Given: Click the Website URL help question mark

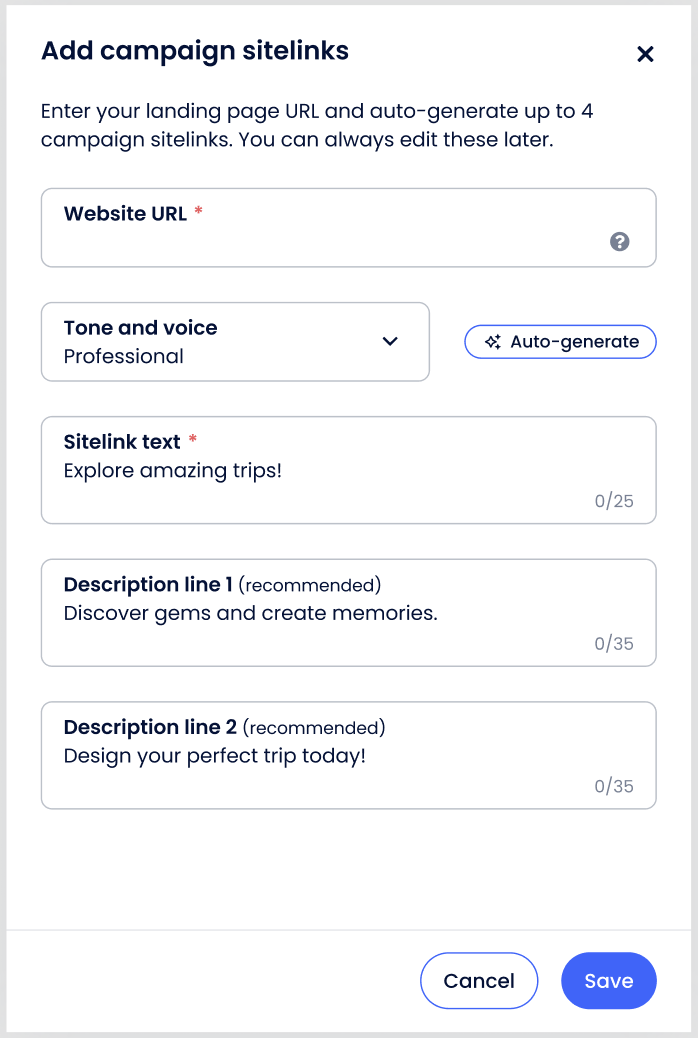Looking at the screenshot, I should point(620,241).
